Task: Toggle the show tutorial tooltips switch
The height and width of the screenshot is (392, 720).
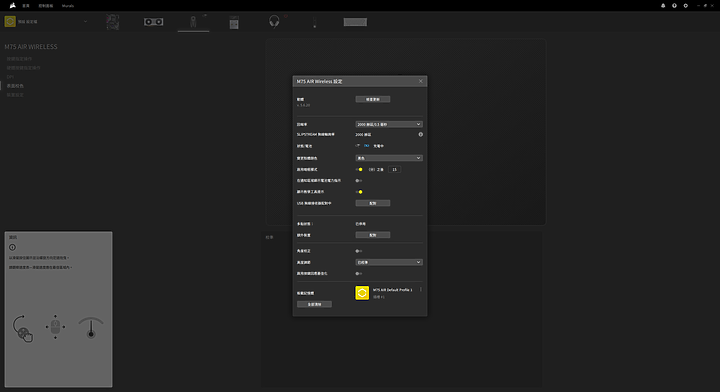Action: pyautogui.click(x=359, y=192)
